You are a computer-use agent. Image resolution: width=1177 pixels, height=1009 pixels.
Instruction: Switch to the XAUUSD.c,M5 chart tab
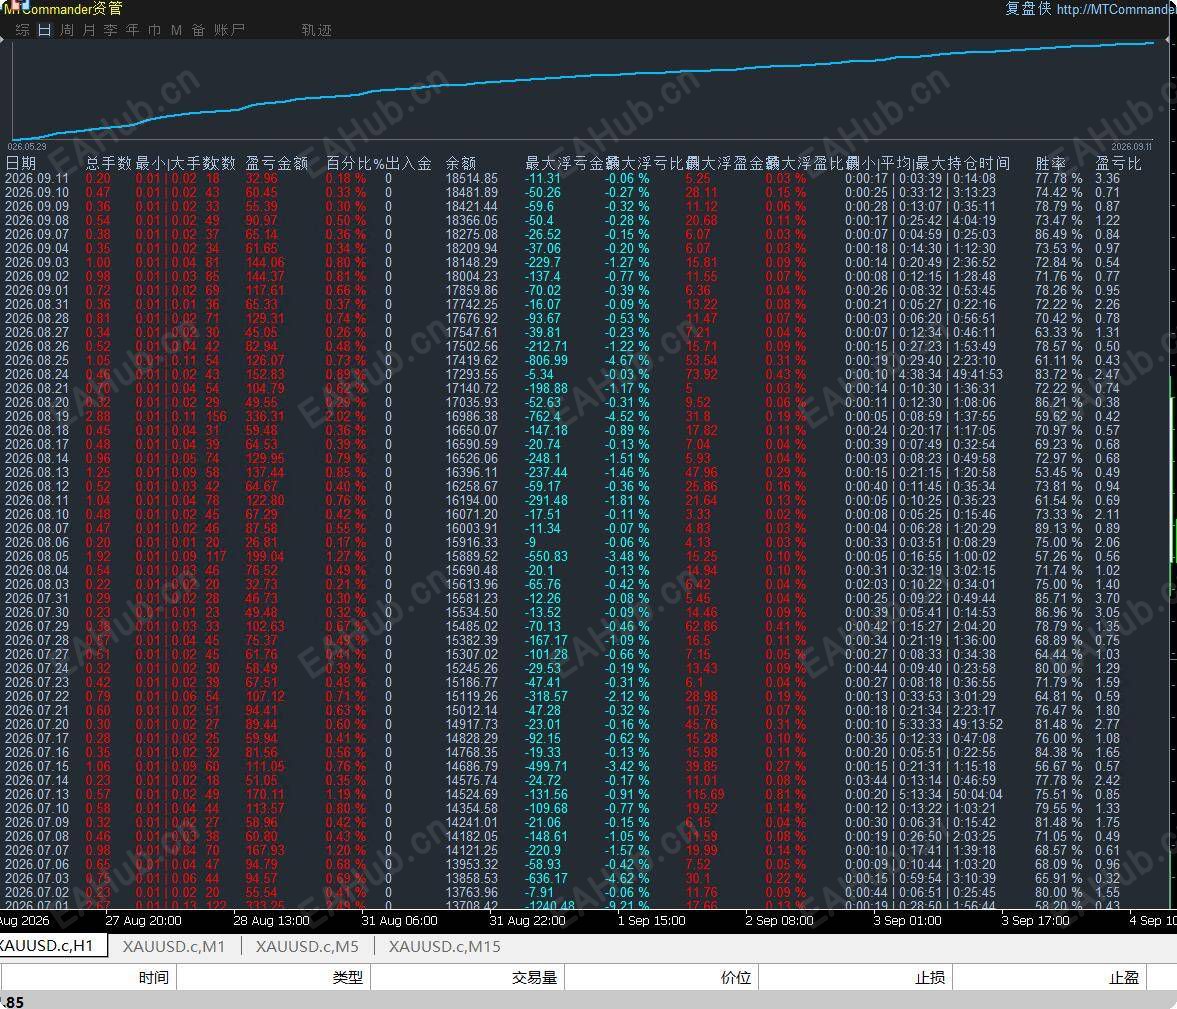(307, 946)
